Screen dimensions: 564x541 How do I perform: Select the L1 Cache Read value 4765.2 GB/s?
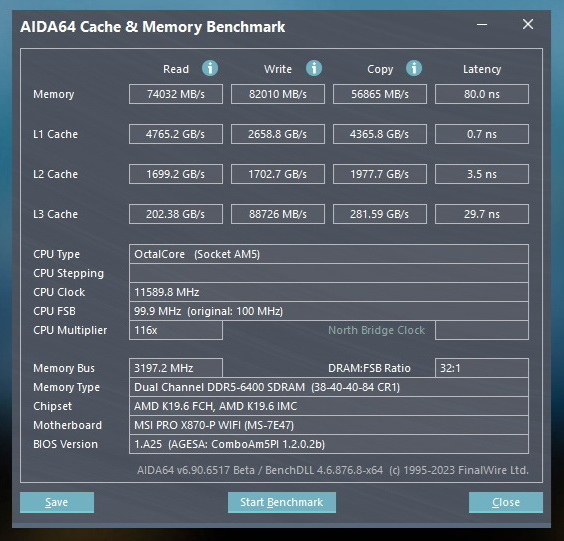(176, 134)
